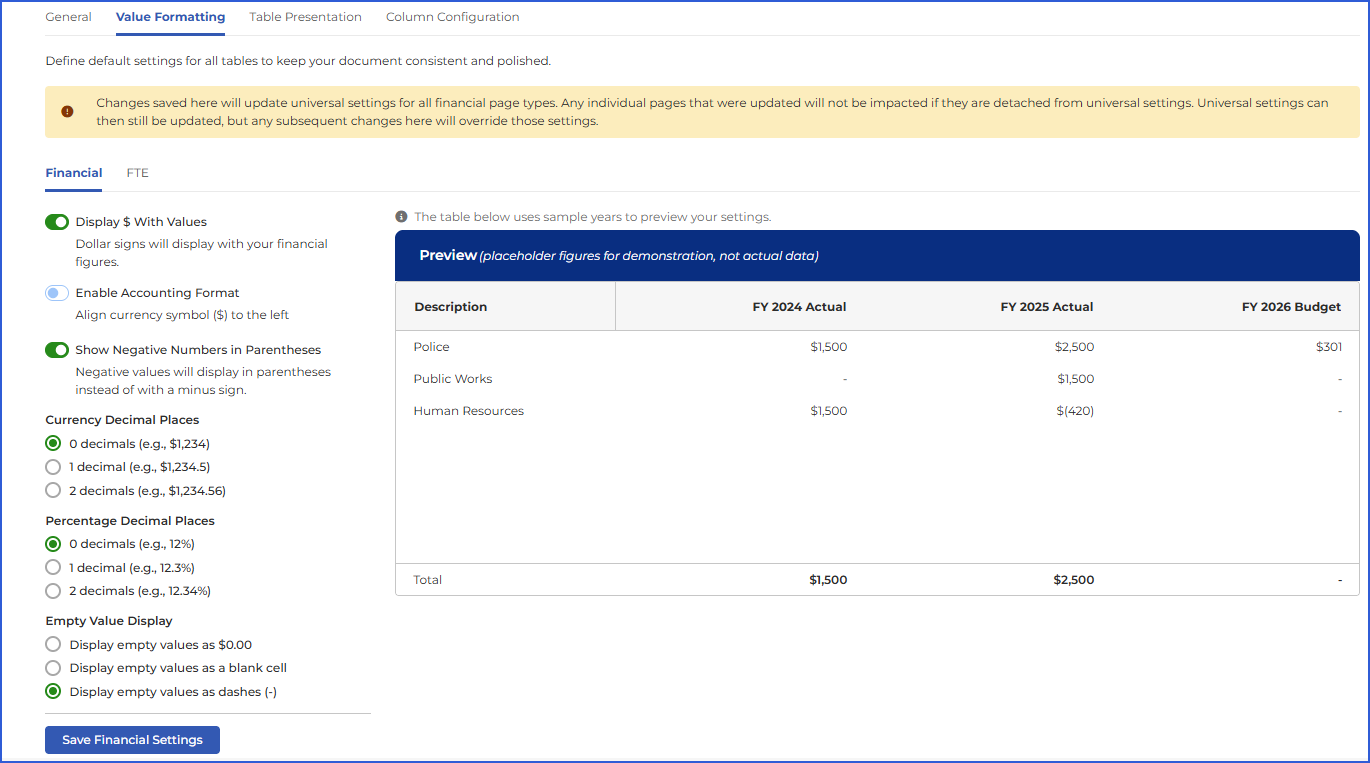Select Display empty values as blank cell
This screenshot has height=763, width=1370.
point(53,668)
